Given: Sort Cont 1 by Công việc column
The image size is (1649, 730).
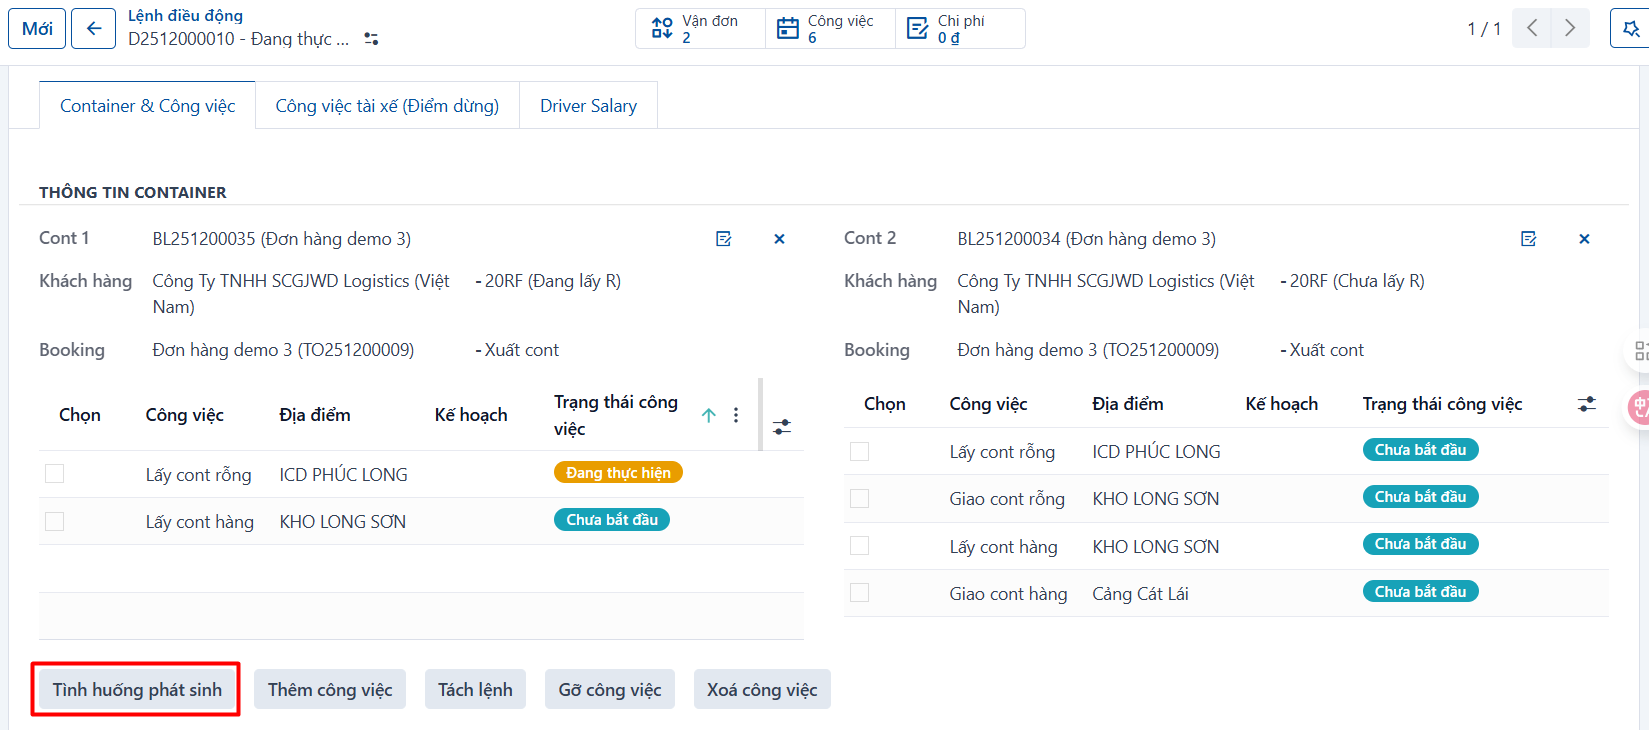Looking at the screenshot, I should pos(185,415).
